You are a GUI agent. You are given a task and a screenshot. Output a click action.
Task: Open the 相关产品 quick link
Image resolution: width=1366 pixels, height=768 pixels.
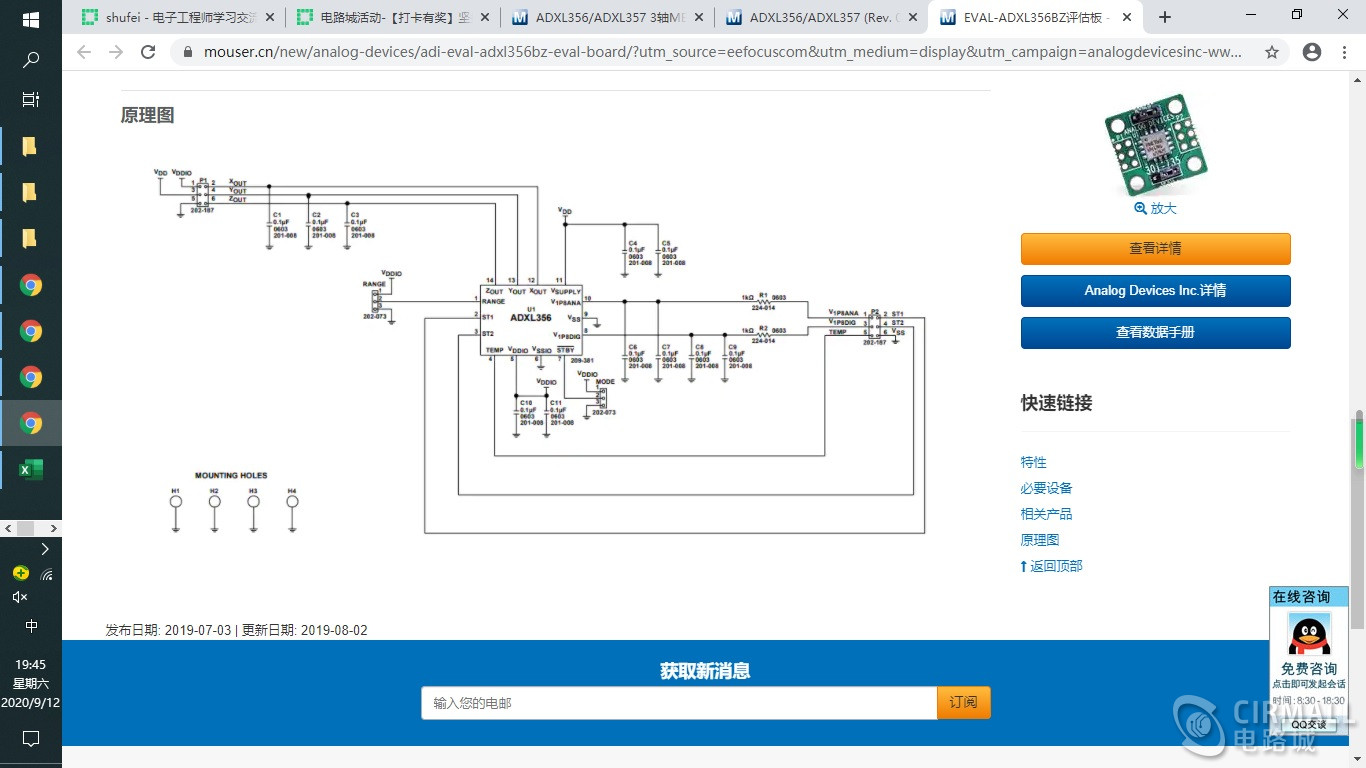point(1046,514)
